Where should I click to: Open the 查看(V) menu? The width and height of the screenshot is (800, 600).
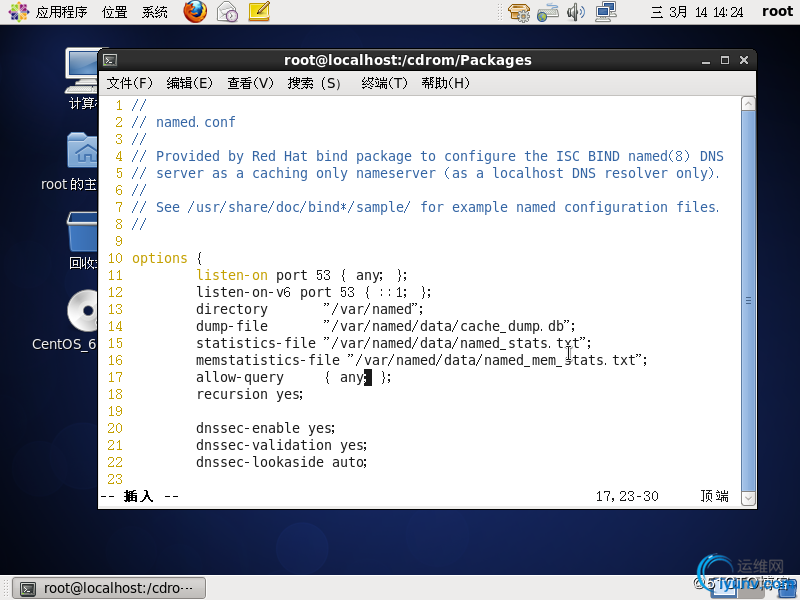[250, 83]
